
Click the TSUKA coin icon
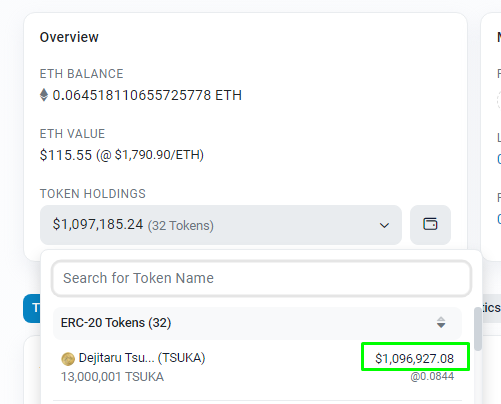click(68, 359)
